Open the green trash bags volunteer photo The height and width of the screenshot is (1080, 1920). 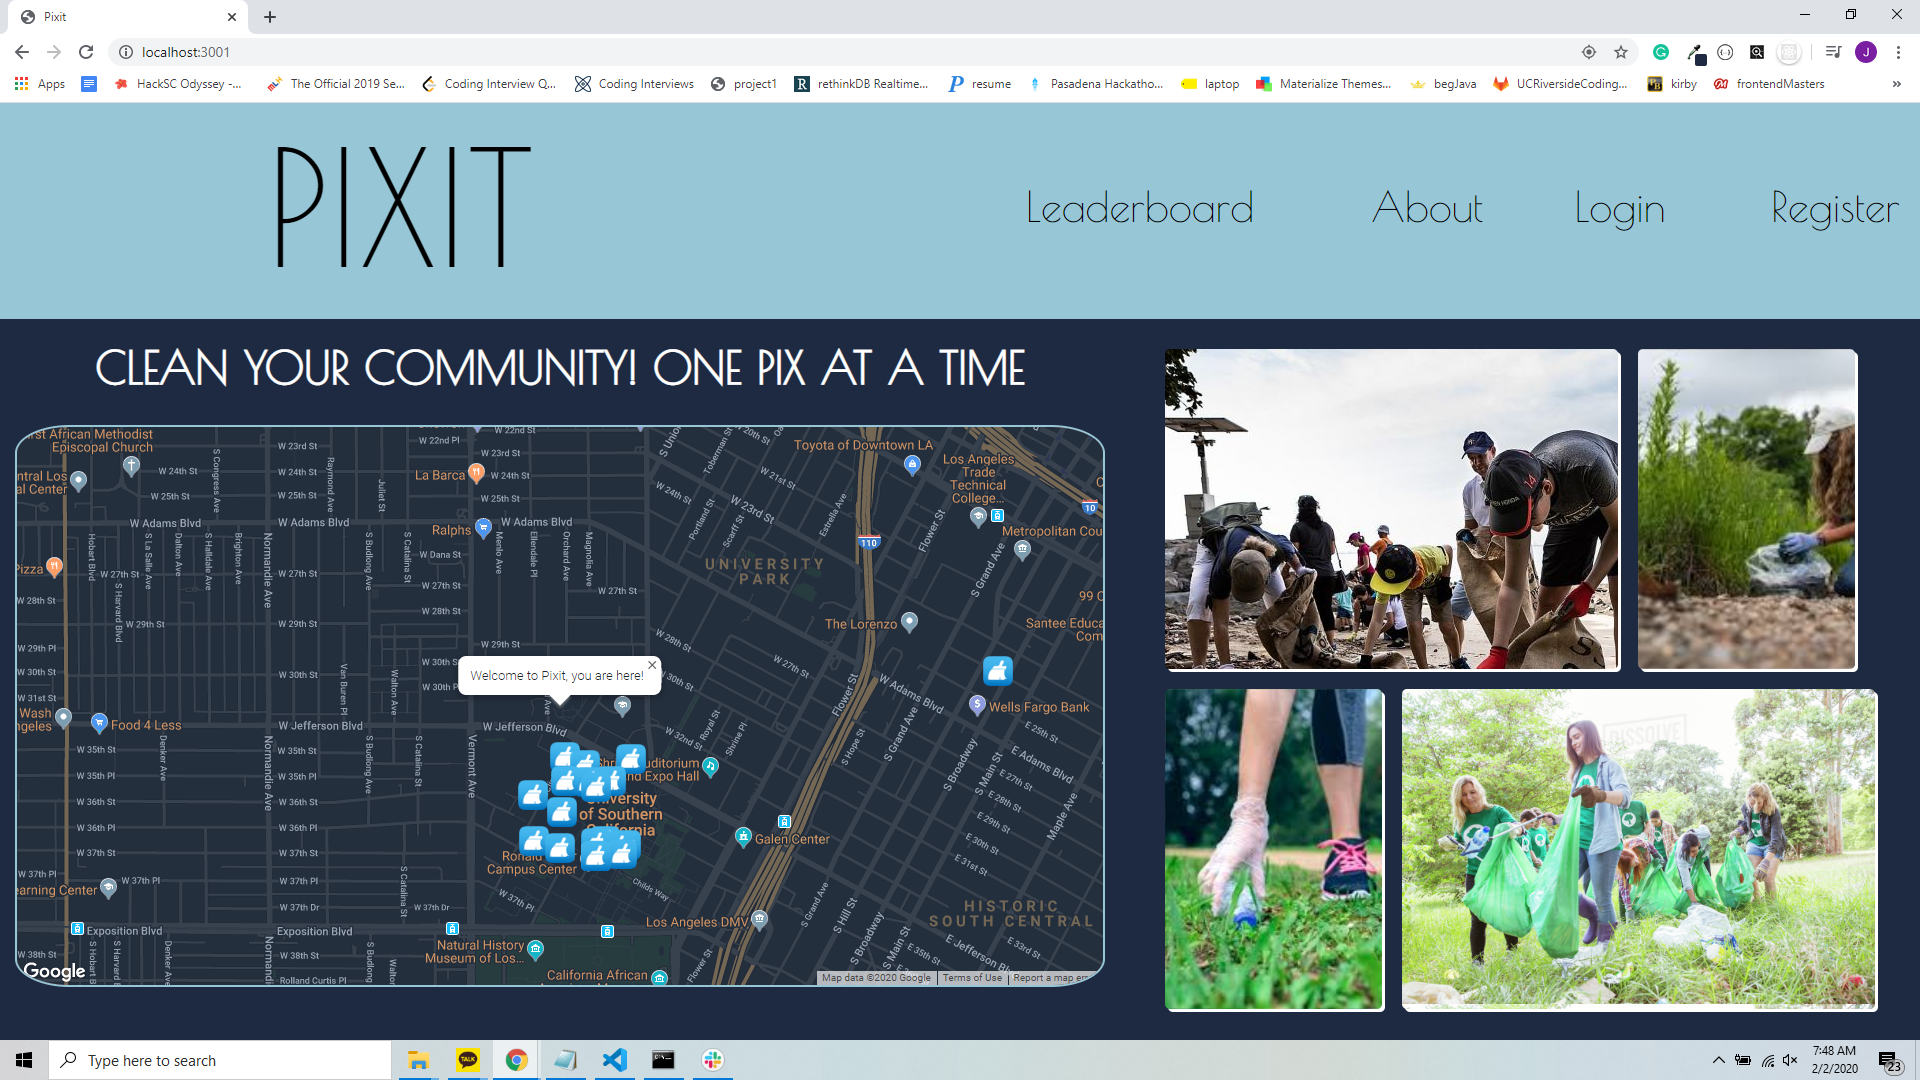click(1639, 849)
